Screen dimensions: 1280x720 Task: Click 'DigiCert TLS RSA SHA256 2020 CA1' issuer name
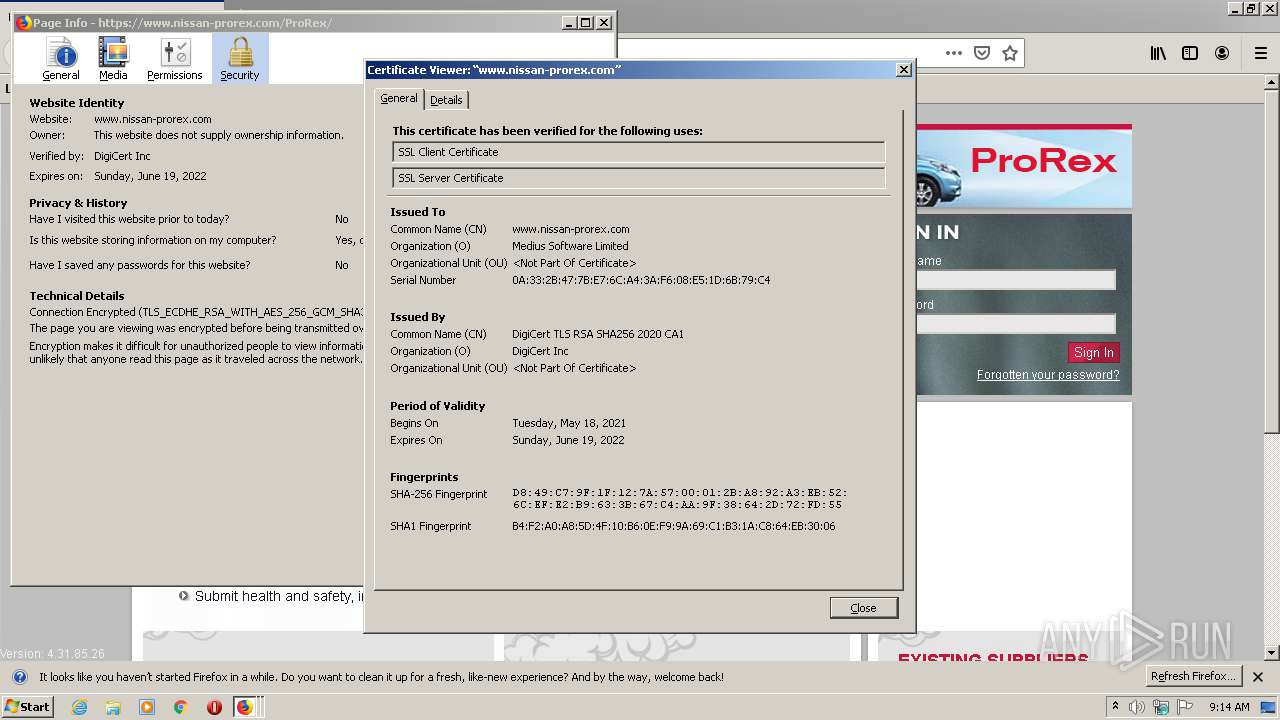pyautogui.click(x=598, y=334)
